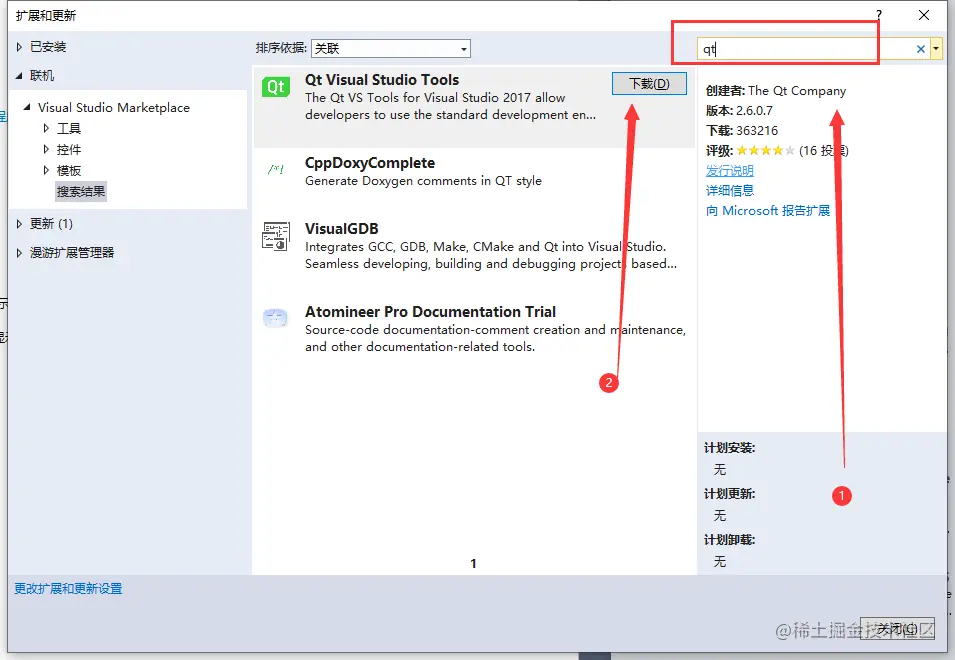The height and width of the screenshot is (660, 955).
Task: Click the CppDoxyComplete extension icon
Action: click(275, 169)
